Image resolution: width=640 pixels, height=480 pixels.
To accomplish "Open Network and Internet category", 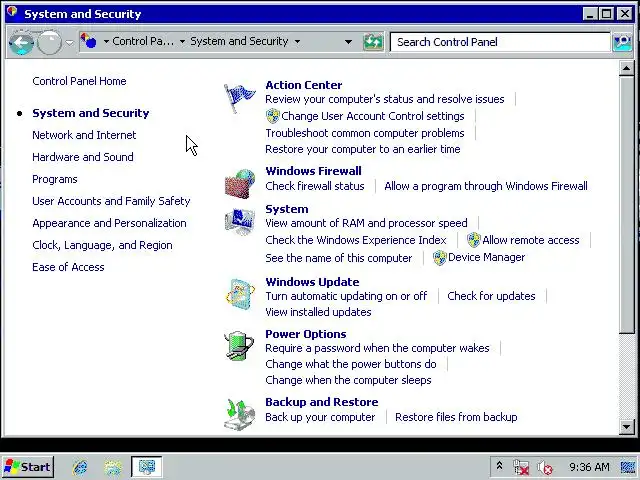I will click(x=84, y=135).
